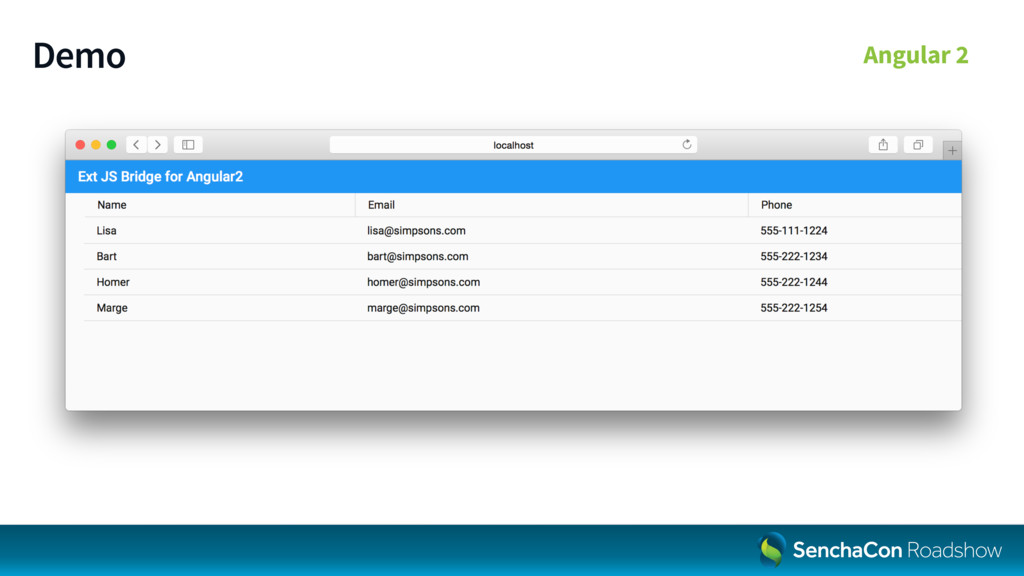The width and height of the screenshot is (1024, 576).
Task: Click lisa@simpsons.com email cell
Action: point(552,231)
